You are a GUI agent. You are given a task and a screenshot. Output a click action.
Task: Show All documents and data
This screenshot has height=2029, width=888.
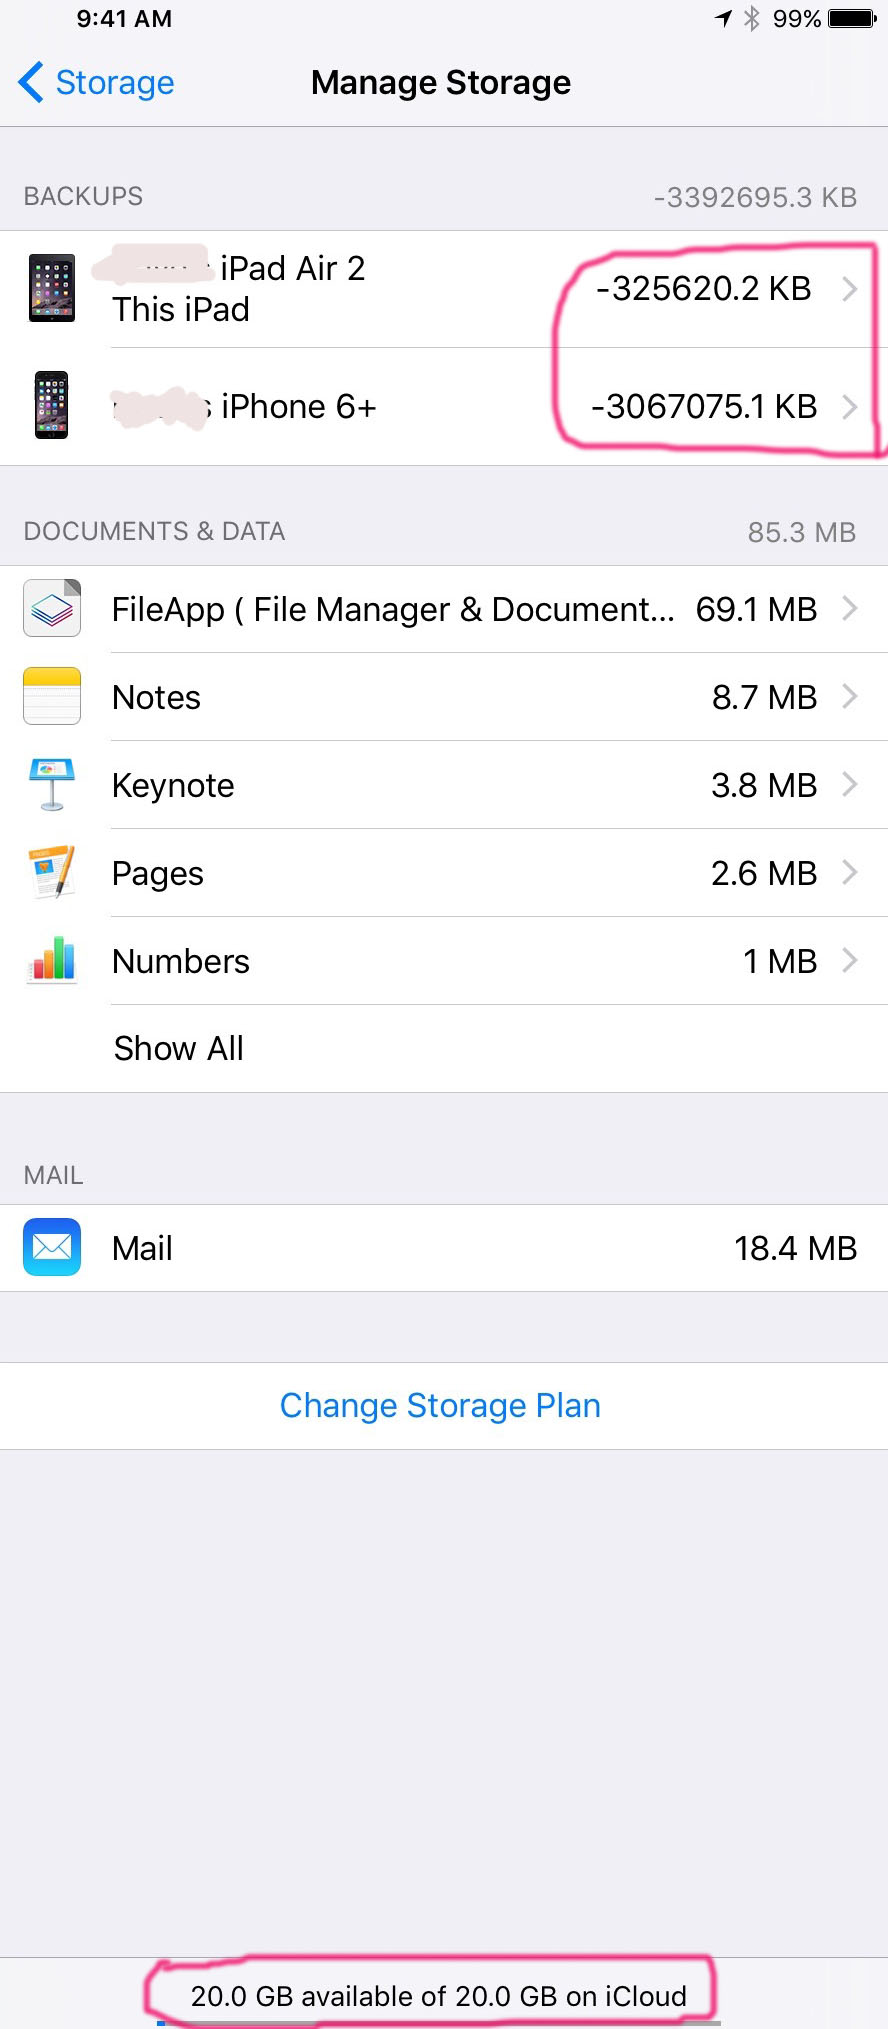pyautogui.click(x=178, y=1048)
